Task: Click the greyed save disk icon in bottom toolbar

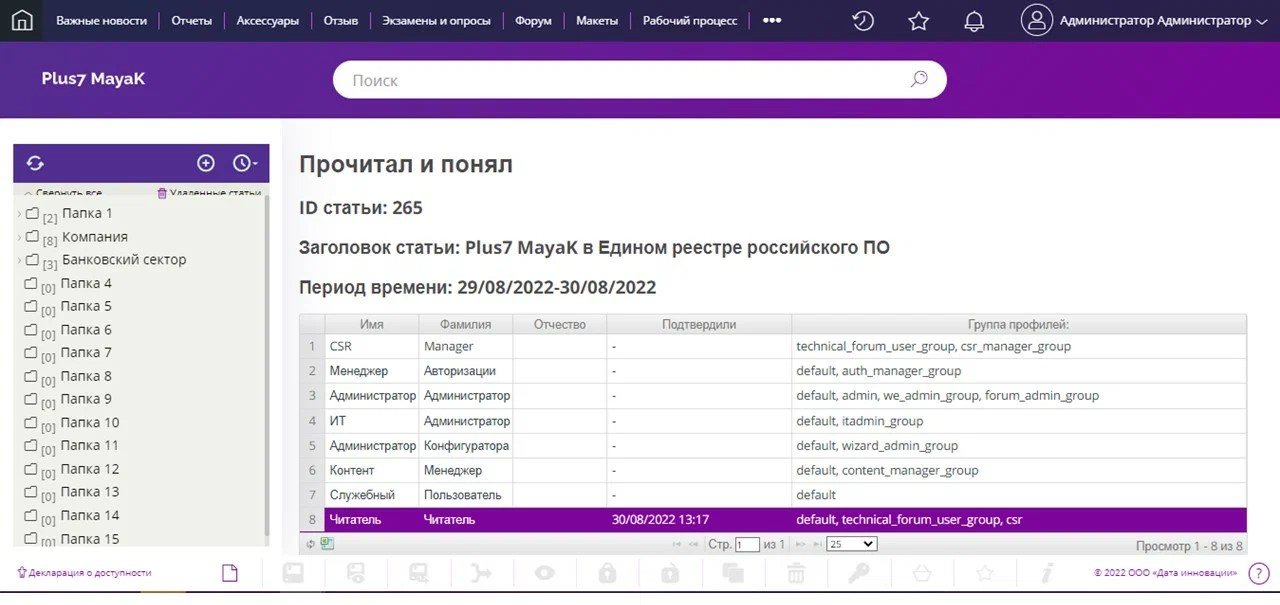Action: (x=293, y=573)
